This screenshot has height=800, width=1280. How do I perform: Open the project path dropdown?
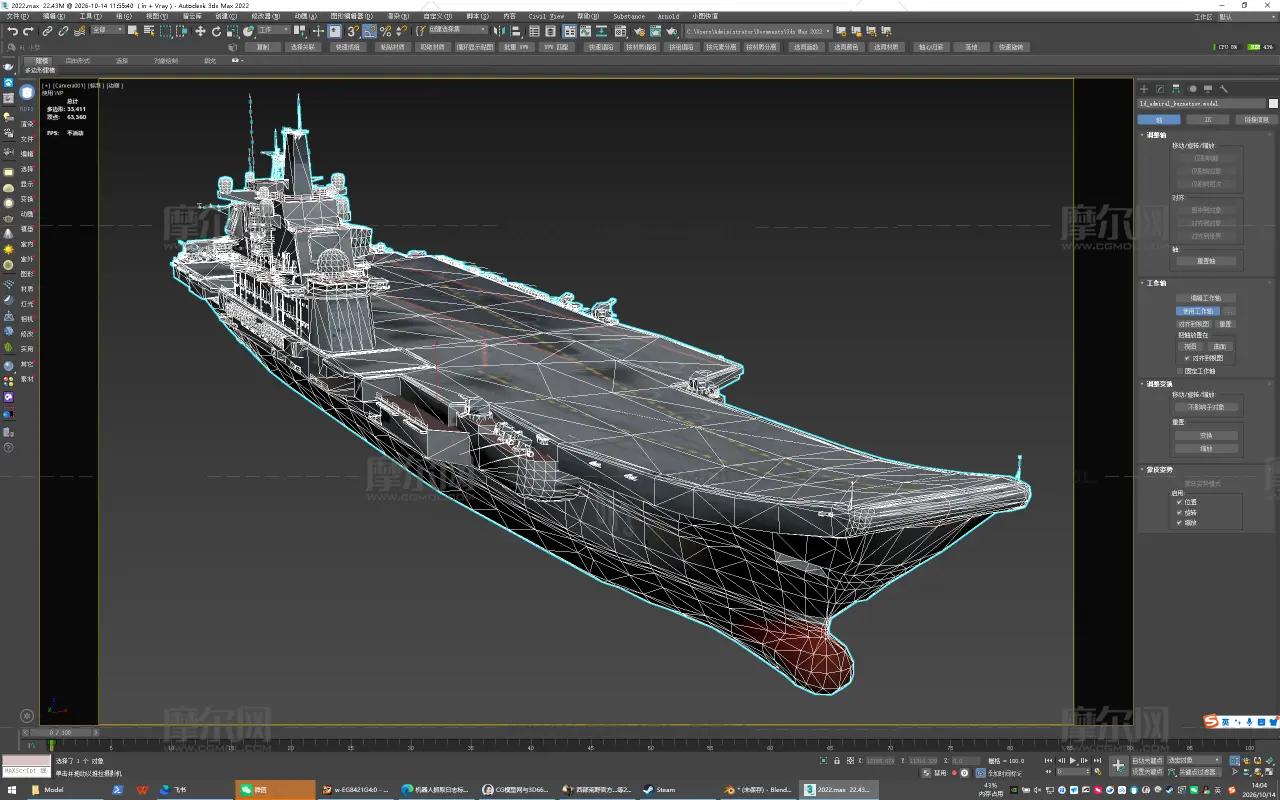(x=757, y=31)
